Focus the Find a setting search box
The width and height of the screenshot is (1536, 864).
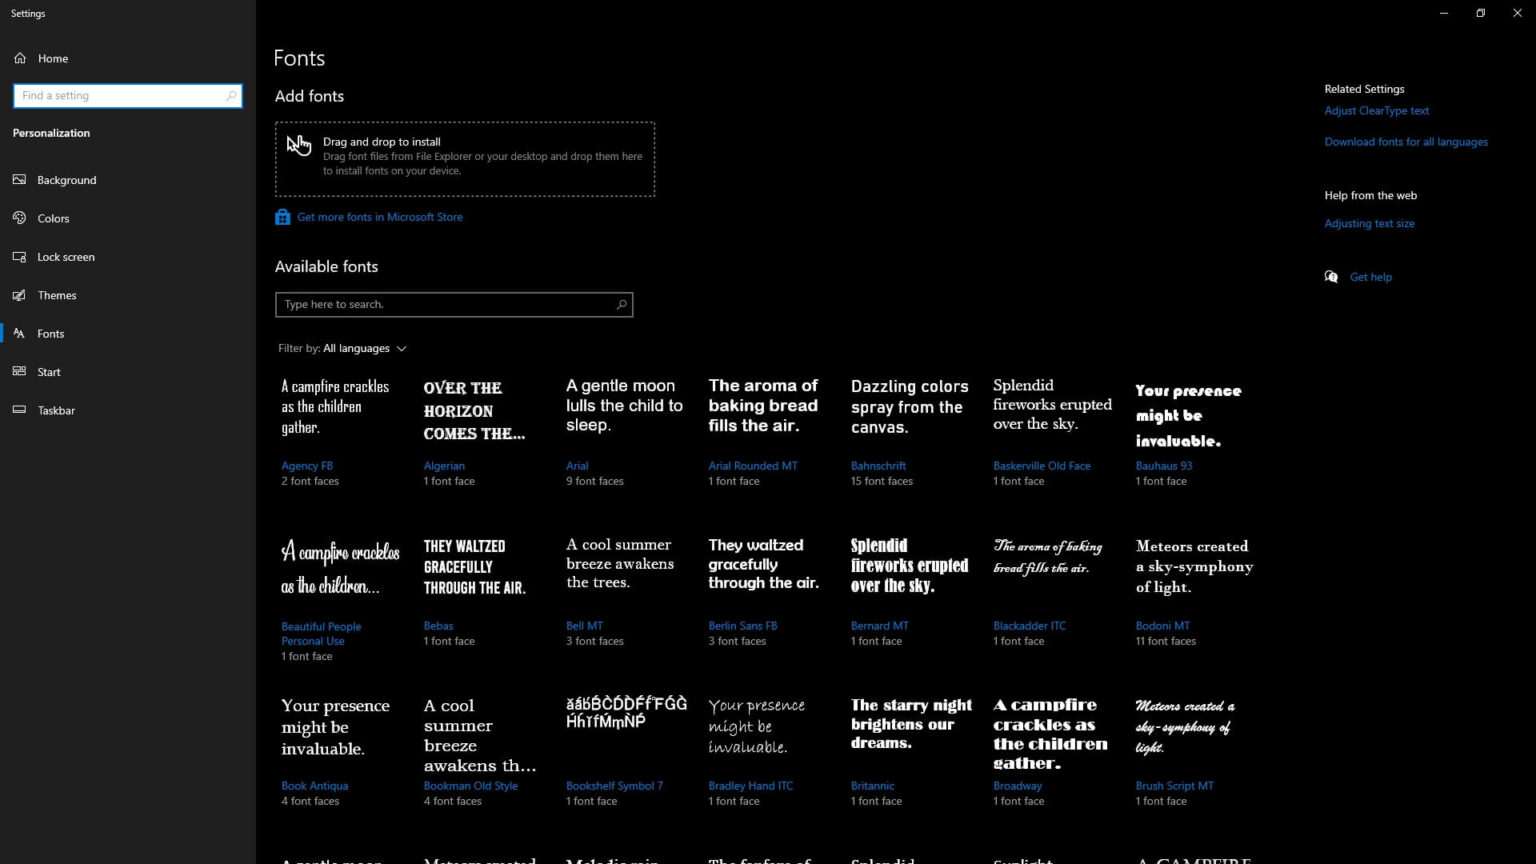pos(120,96)
